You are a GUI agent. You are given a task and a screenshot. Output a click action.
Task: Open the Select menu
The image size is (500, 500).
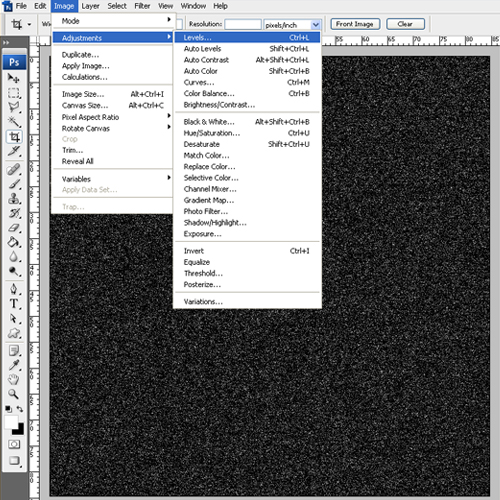(x=117, y=6)
